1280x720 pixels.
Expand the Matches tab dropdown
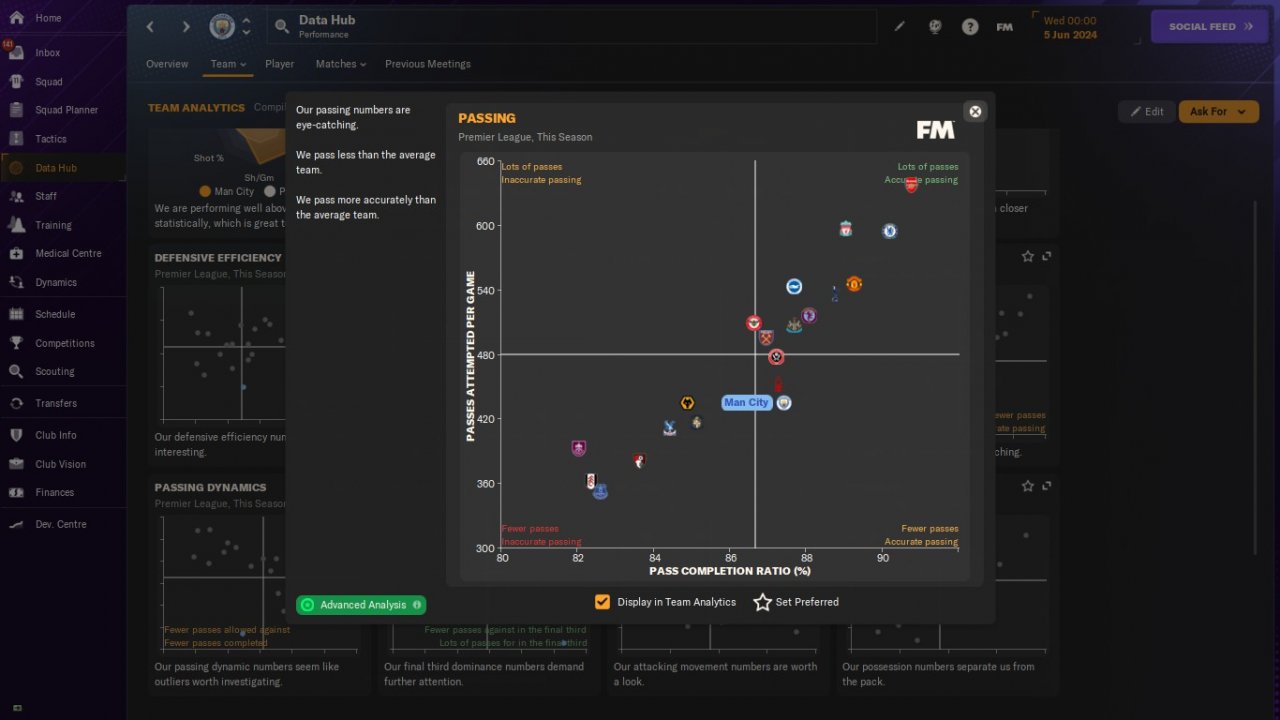(x=341, y=64)
